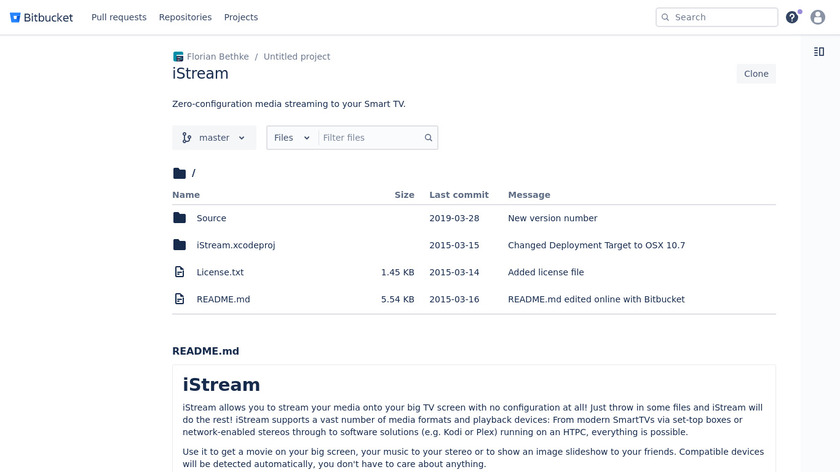Click 'README.md edited online with Bitbucket'
840x472 pixels.
596,299
